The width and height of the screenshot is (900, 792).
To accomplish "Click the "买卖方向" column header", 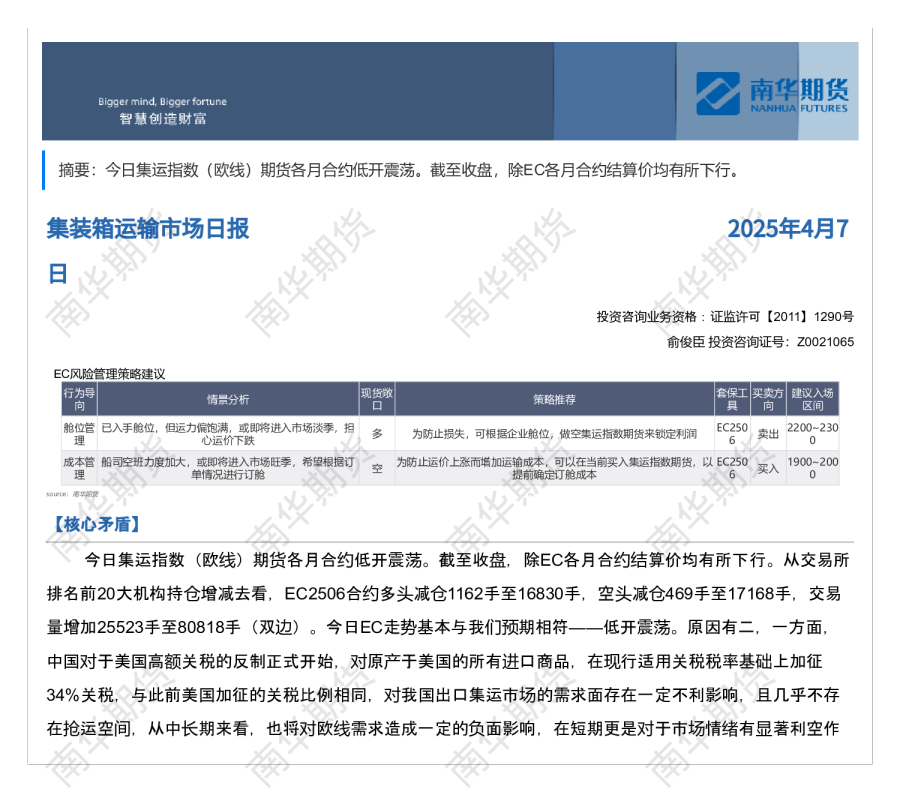I will click(768, 399).
